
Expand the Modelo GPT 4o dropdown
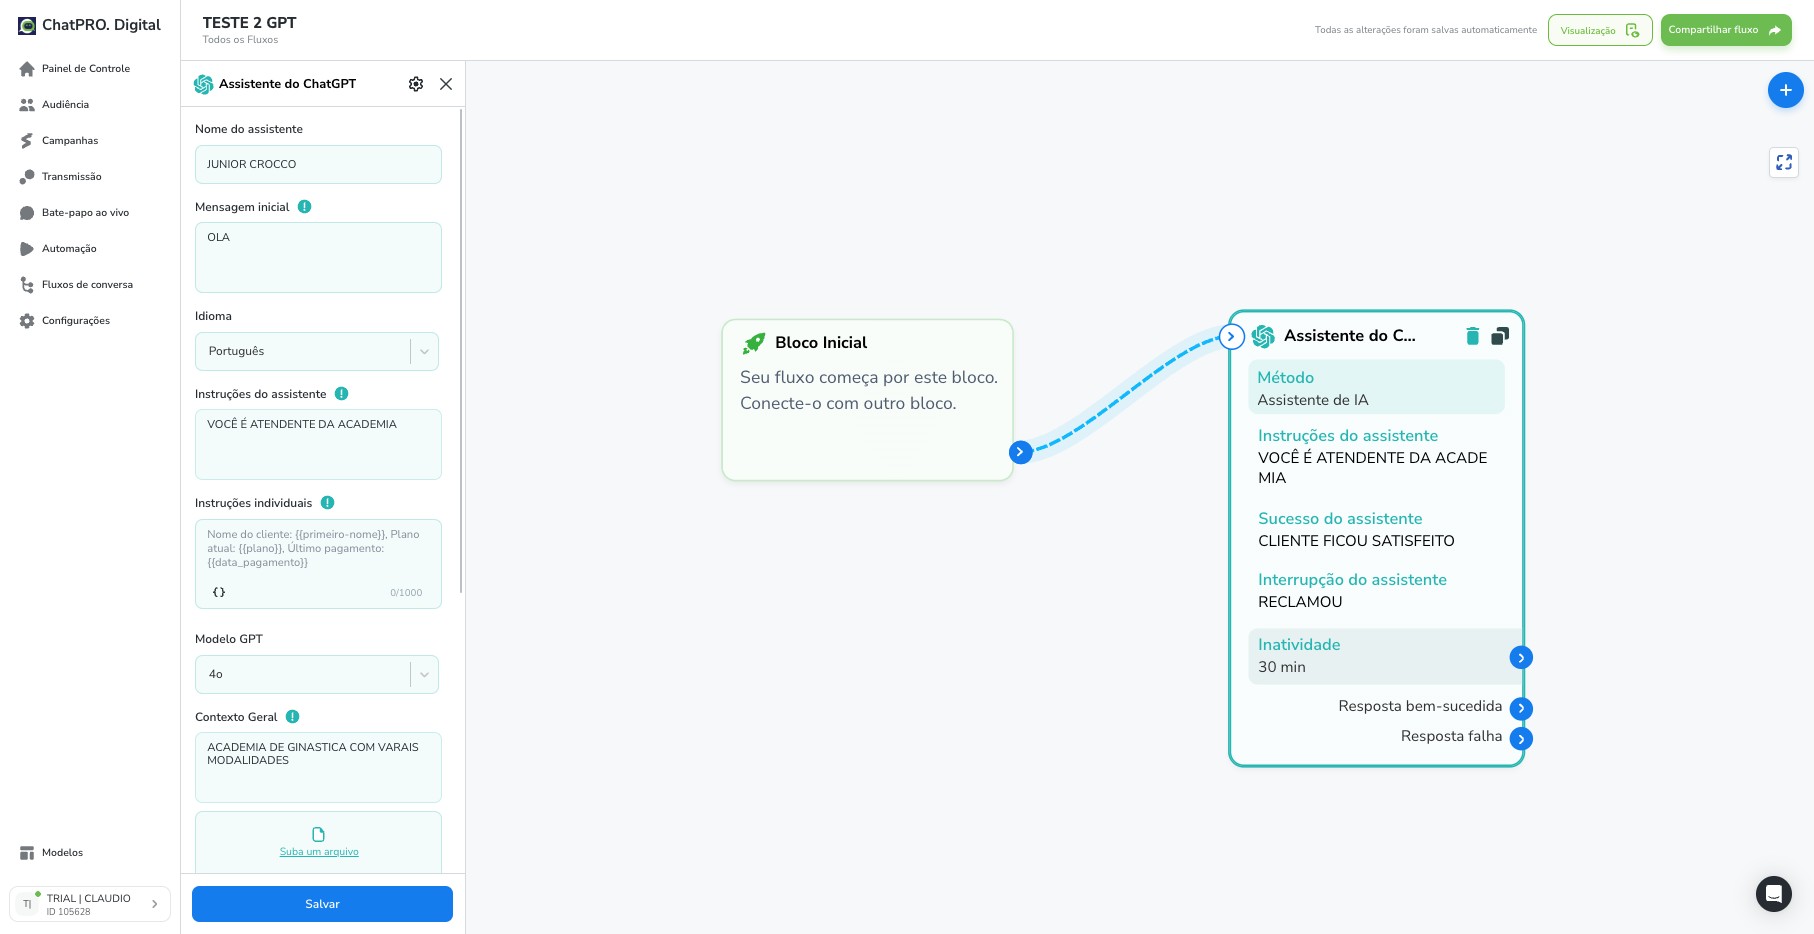317,674
